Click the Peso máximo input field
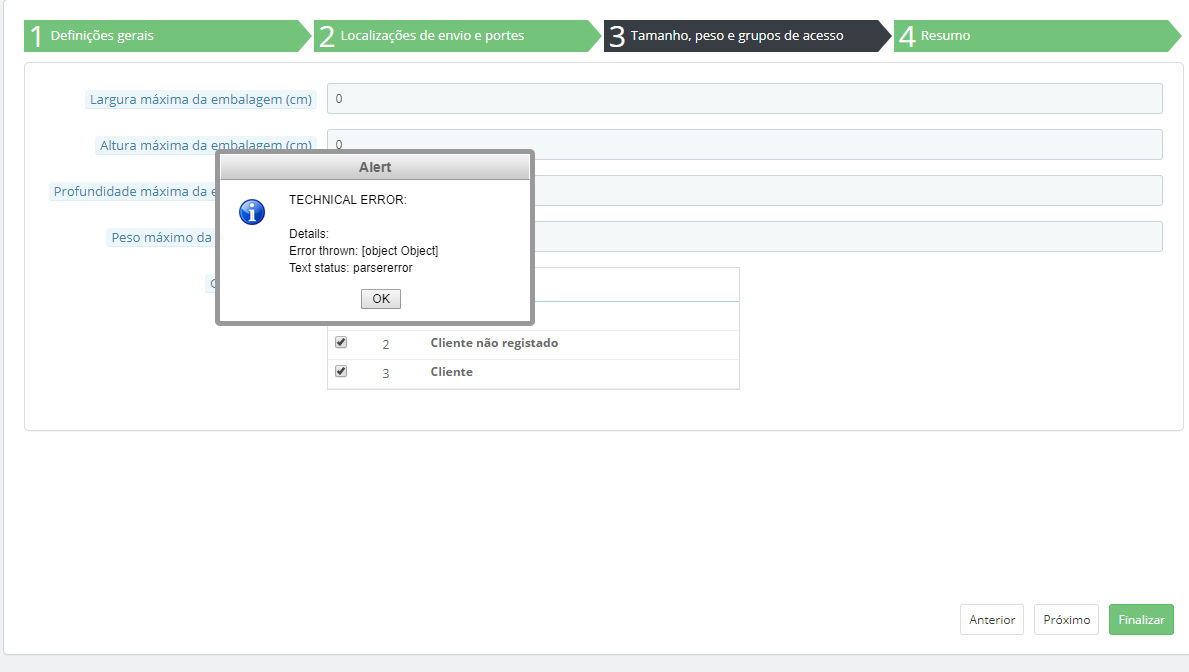 848,237
